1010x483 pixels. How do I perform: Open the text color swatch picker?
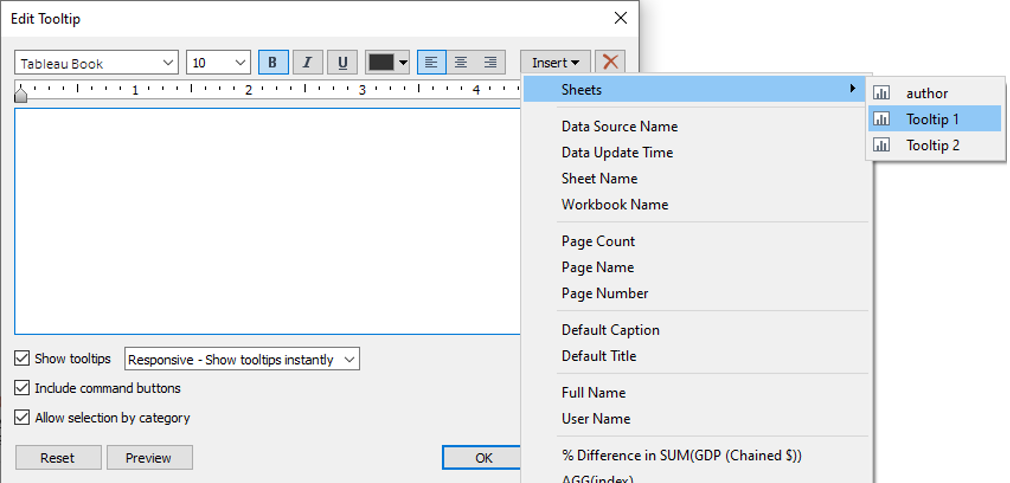(388, 63)
